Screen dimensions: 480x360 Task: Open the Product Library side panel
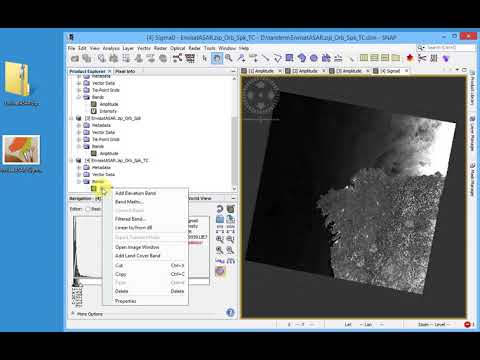pyautogui.click(x=472, y=88)
